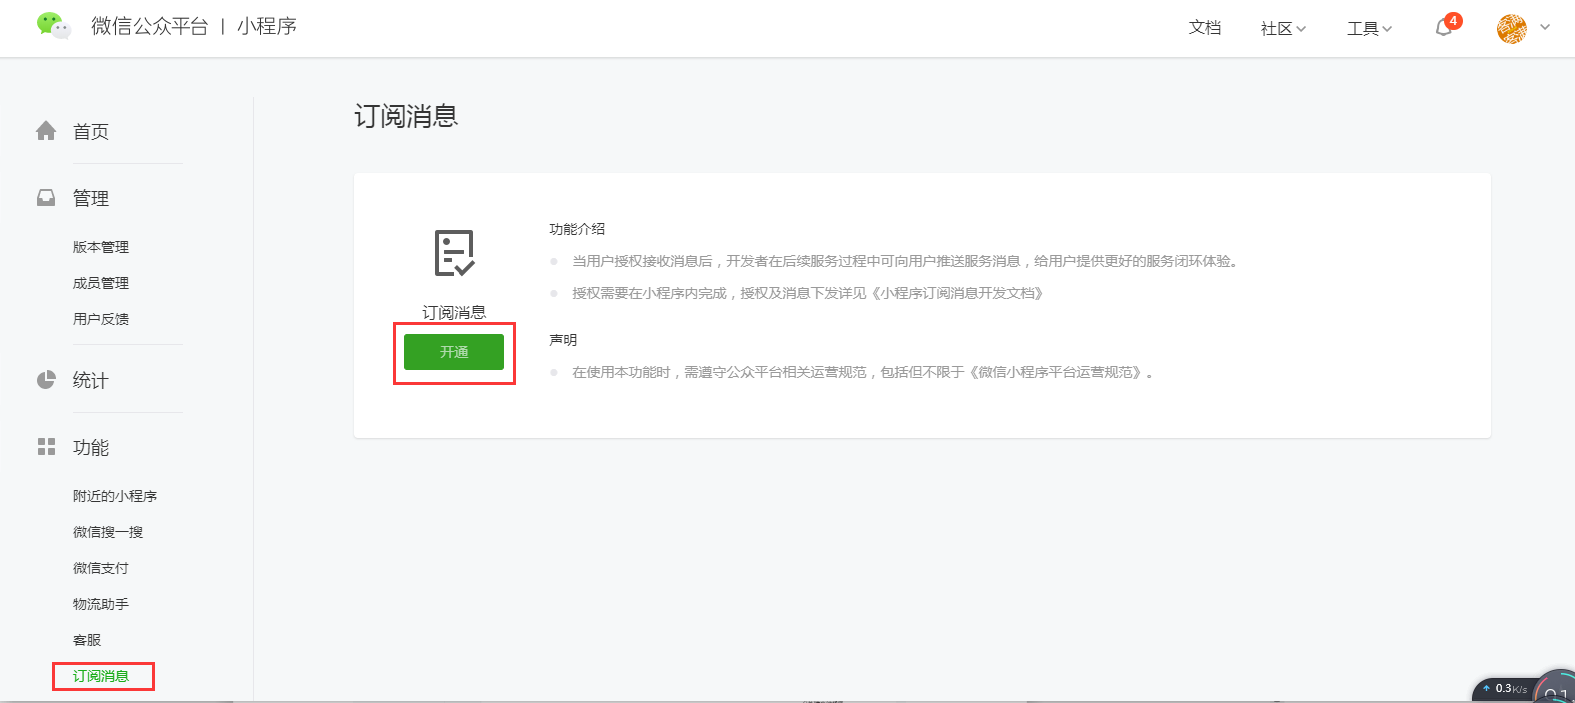1575x703 pixels.
Task: Click the 微信公众平台 header title
Action: [x=150, y=26]
